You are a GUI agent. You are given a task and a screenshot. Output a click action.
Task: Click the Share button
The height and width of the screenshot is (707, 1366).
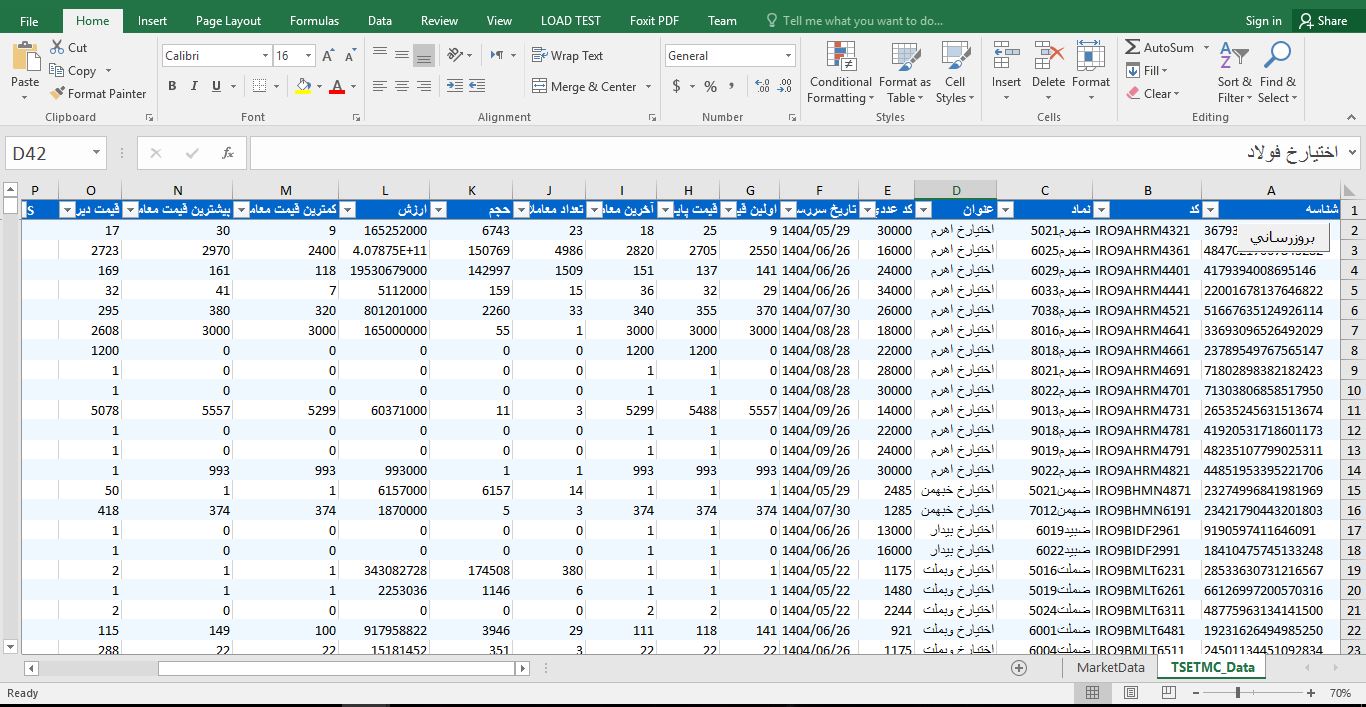1323,21
